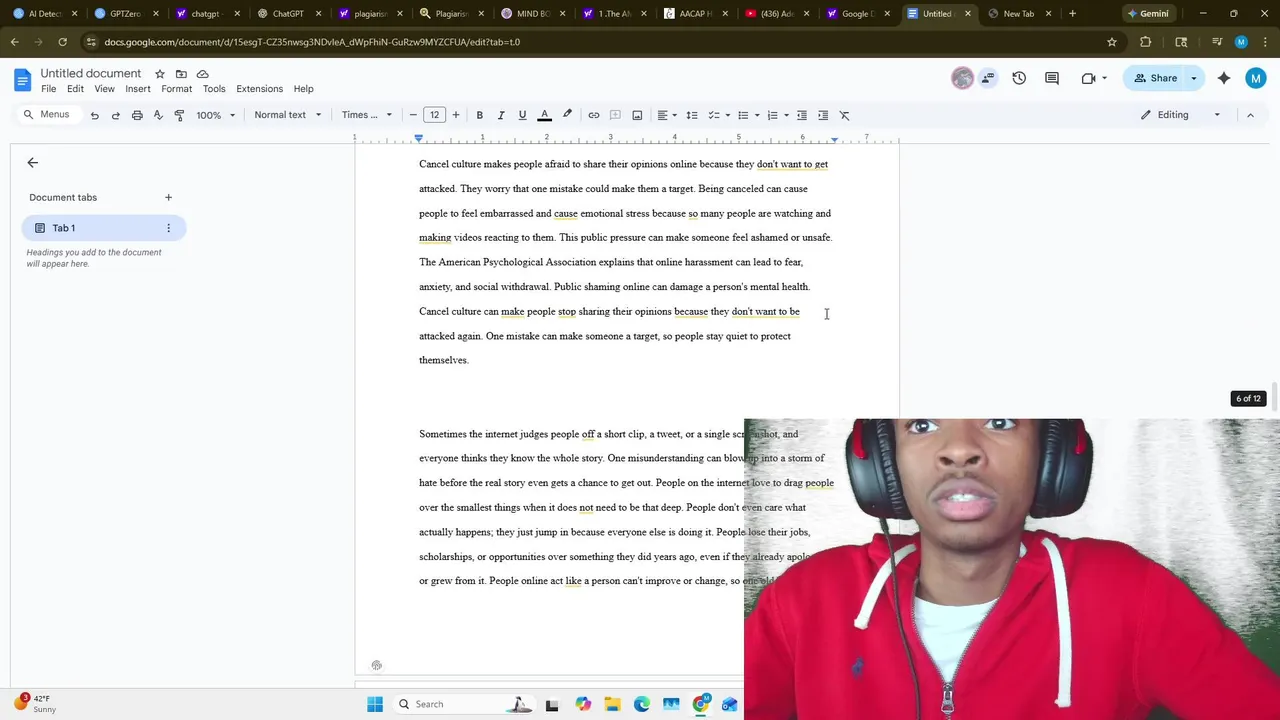Open the File menu
1280x720 pixels.
(48, 89)
